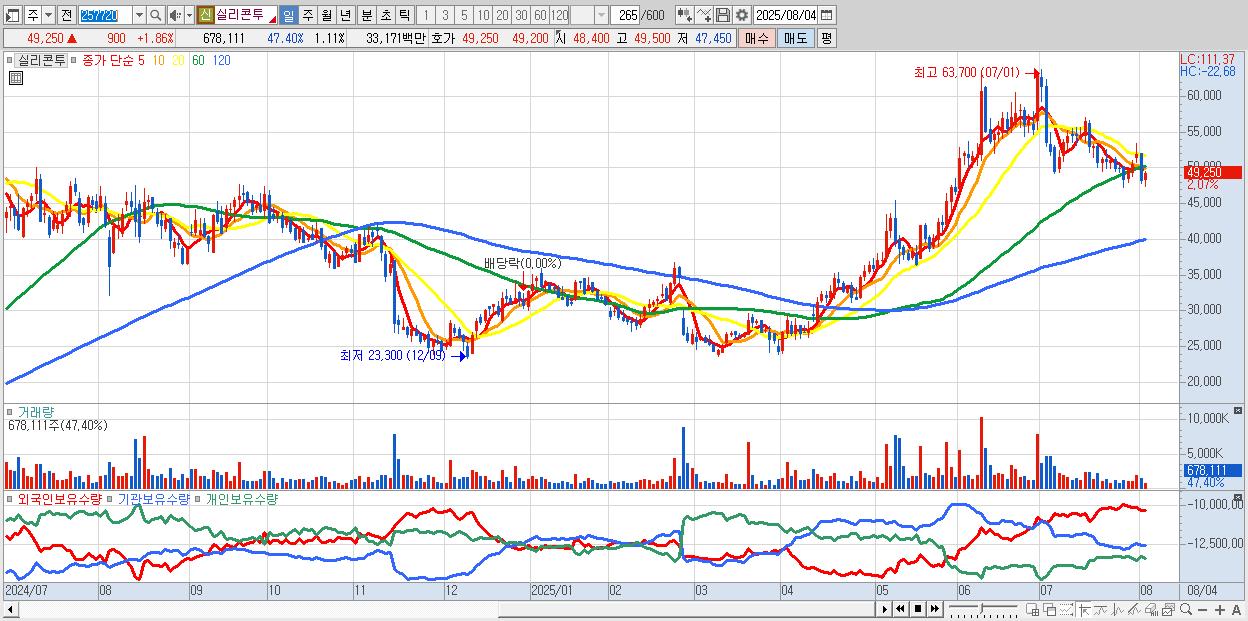Screen dimensions: 1248x621
Task: Click the stock code field 257720
Action: click(106, 15)
